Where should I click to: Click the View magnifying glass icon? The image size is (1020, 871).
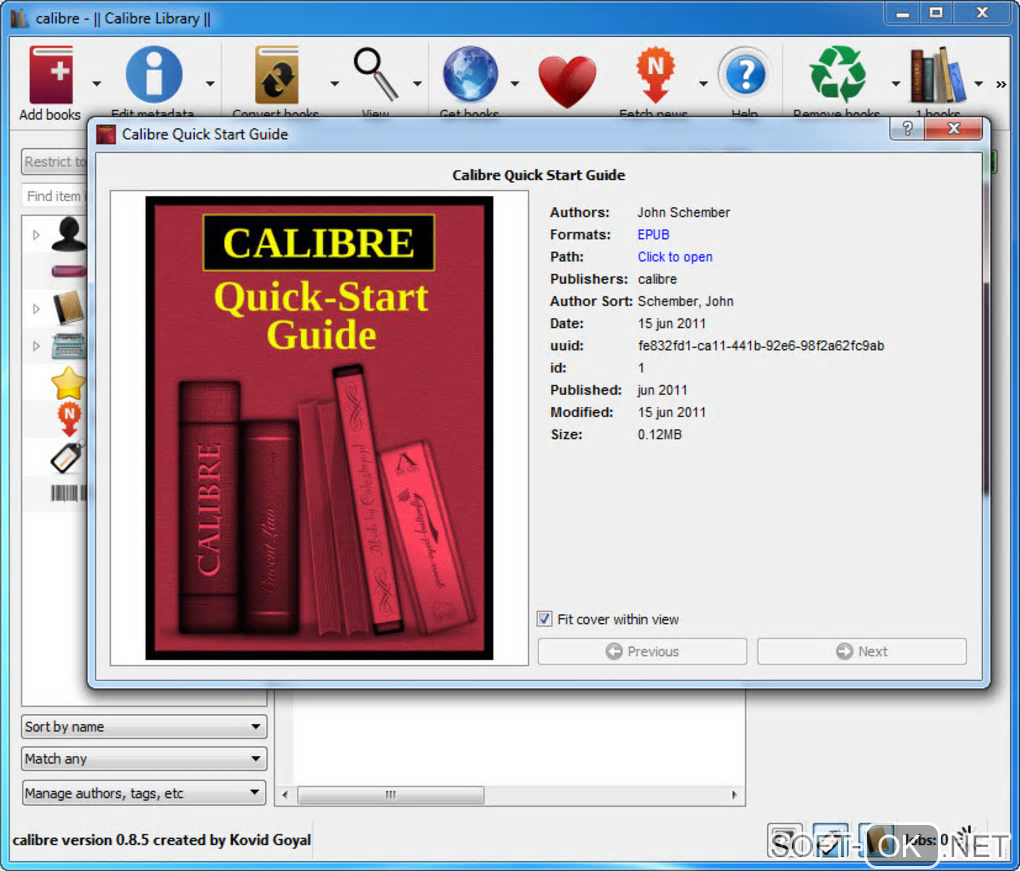[x=375, y=74]
